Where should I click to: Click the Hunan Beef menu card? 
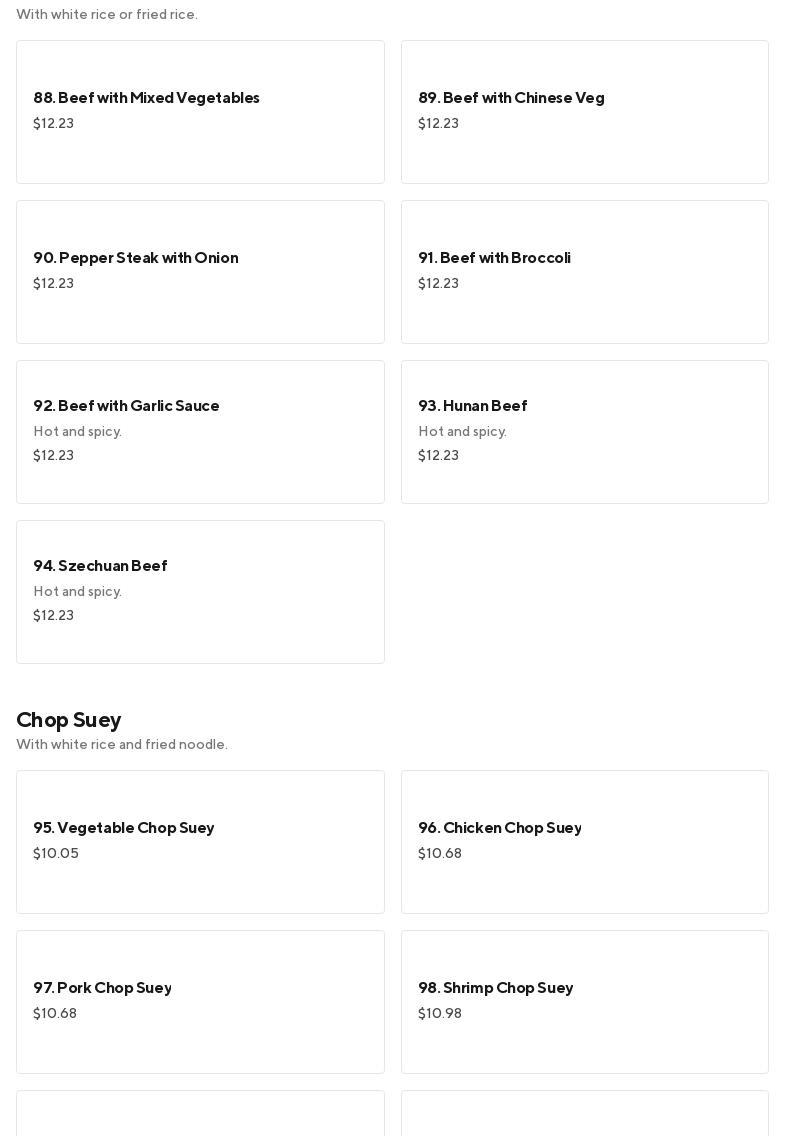(584, 432)
